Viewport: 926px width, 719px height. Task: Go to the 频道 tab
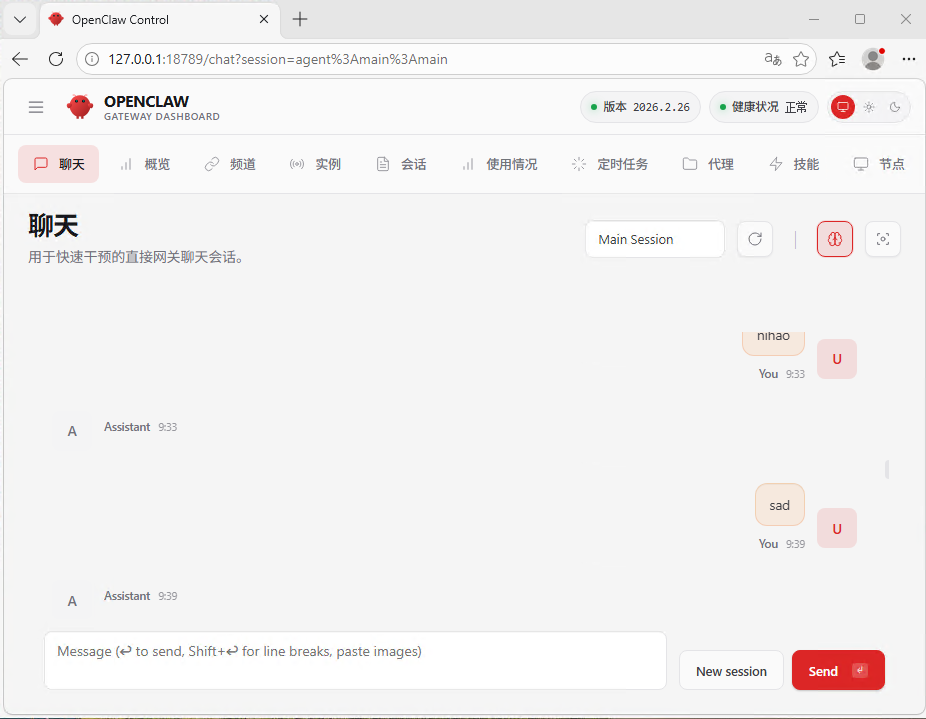230,164
